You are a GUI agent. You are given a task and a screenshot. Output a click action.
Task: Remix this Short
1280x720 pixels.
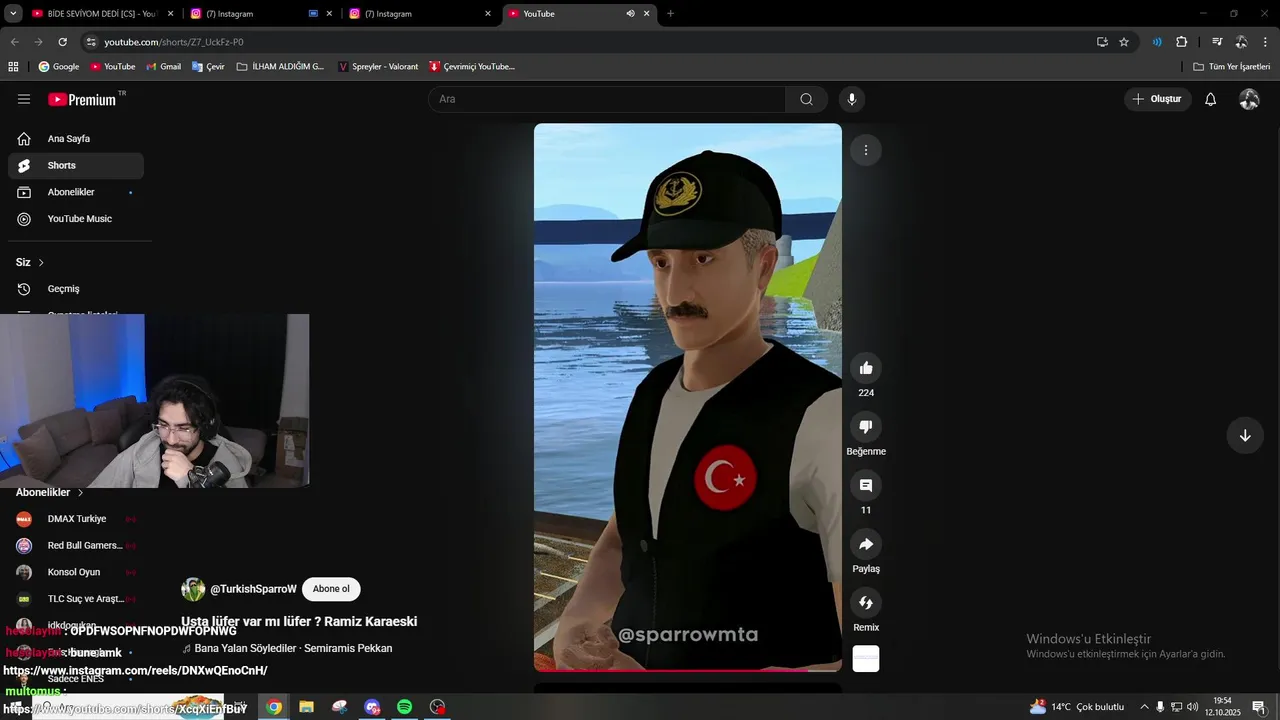pyautogui.click(x=866, y=603)
